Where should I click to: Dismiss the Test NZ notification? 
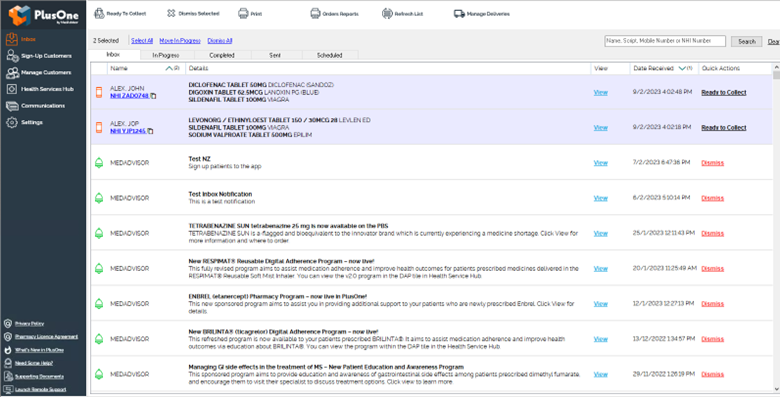pyautogui.click(x=712, y=163)
